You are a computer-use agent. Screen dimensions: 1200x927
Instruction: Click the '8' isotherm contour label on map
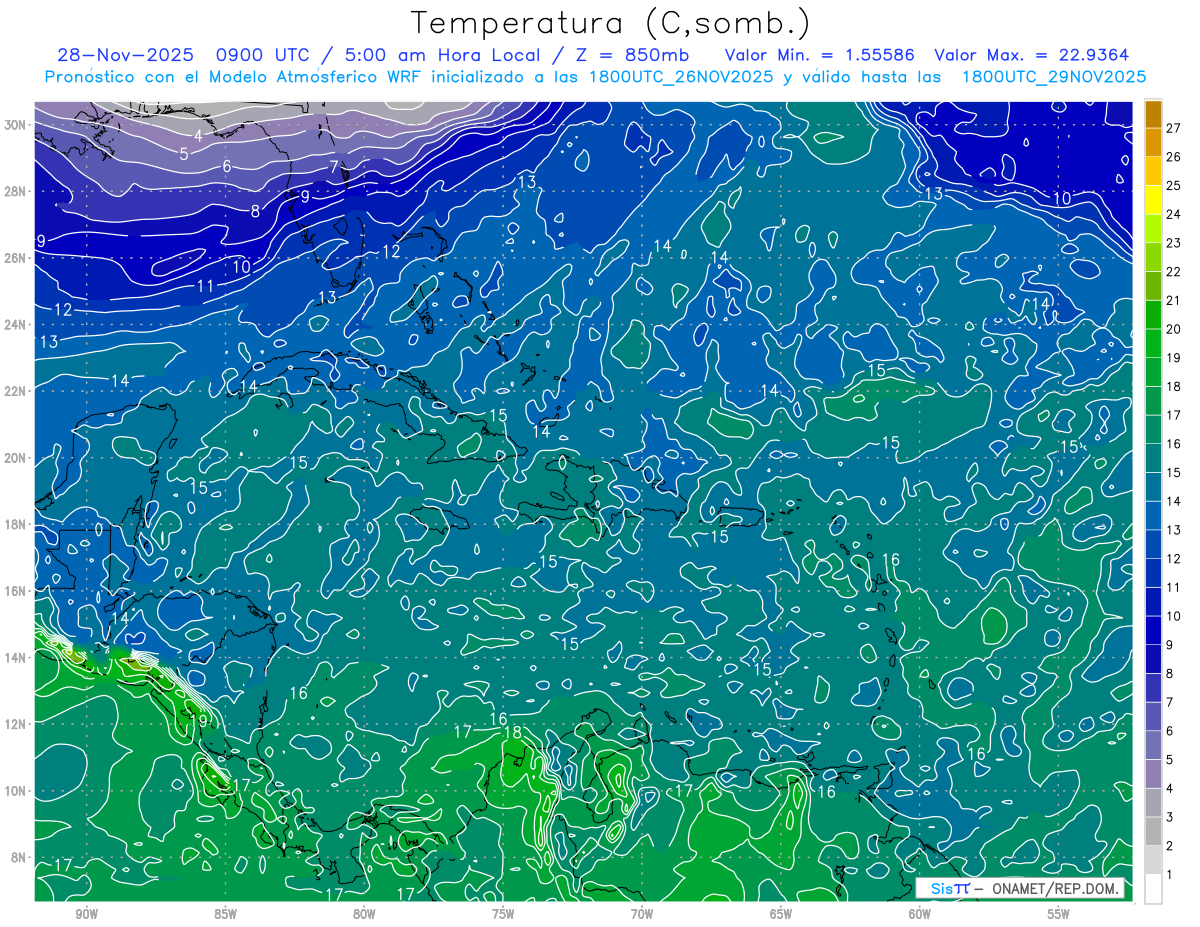pos(255,211)
